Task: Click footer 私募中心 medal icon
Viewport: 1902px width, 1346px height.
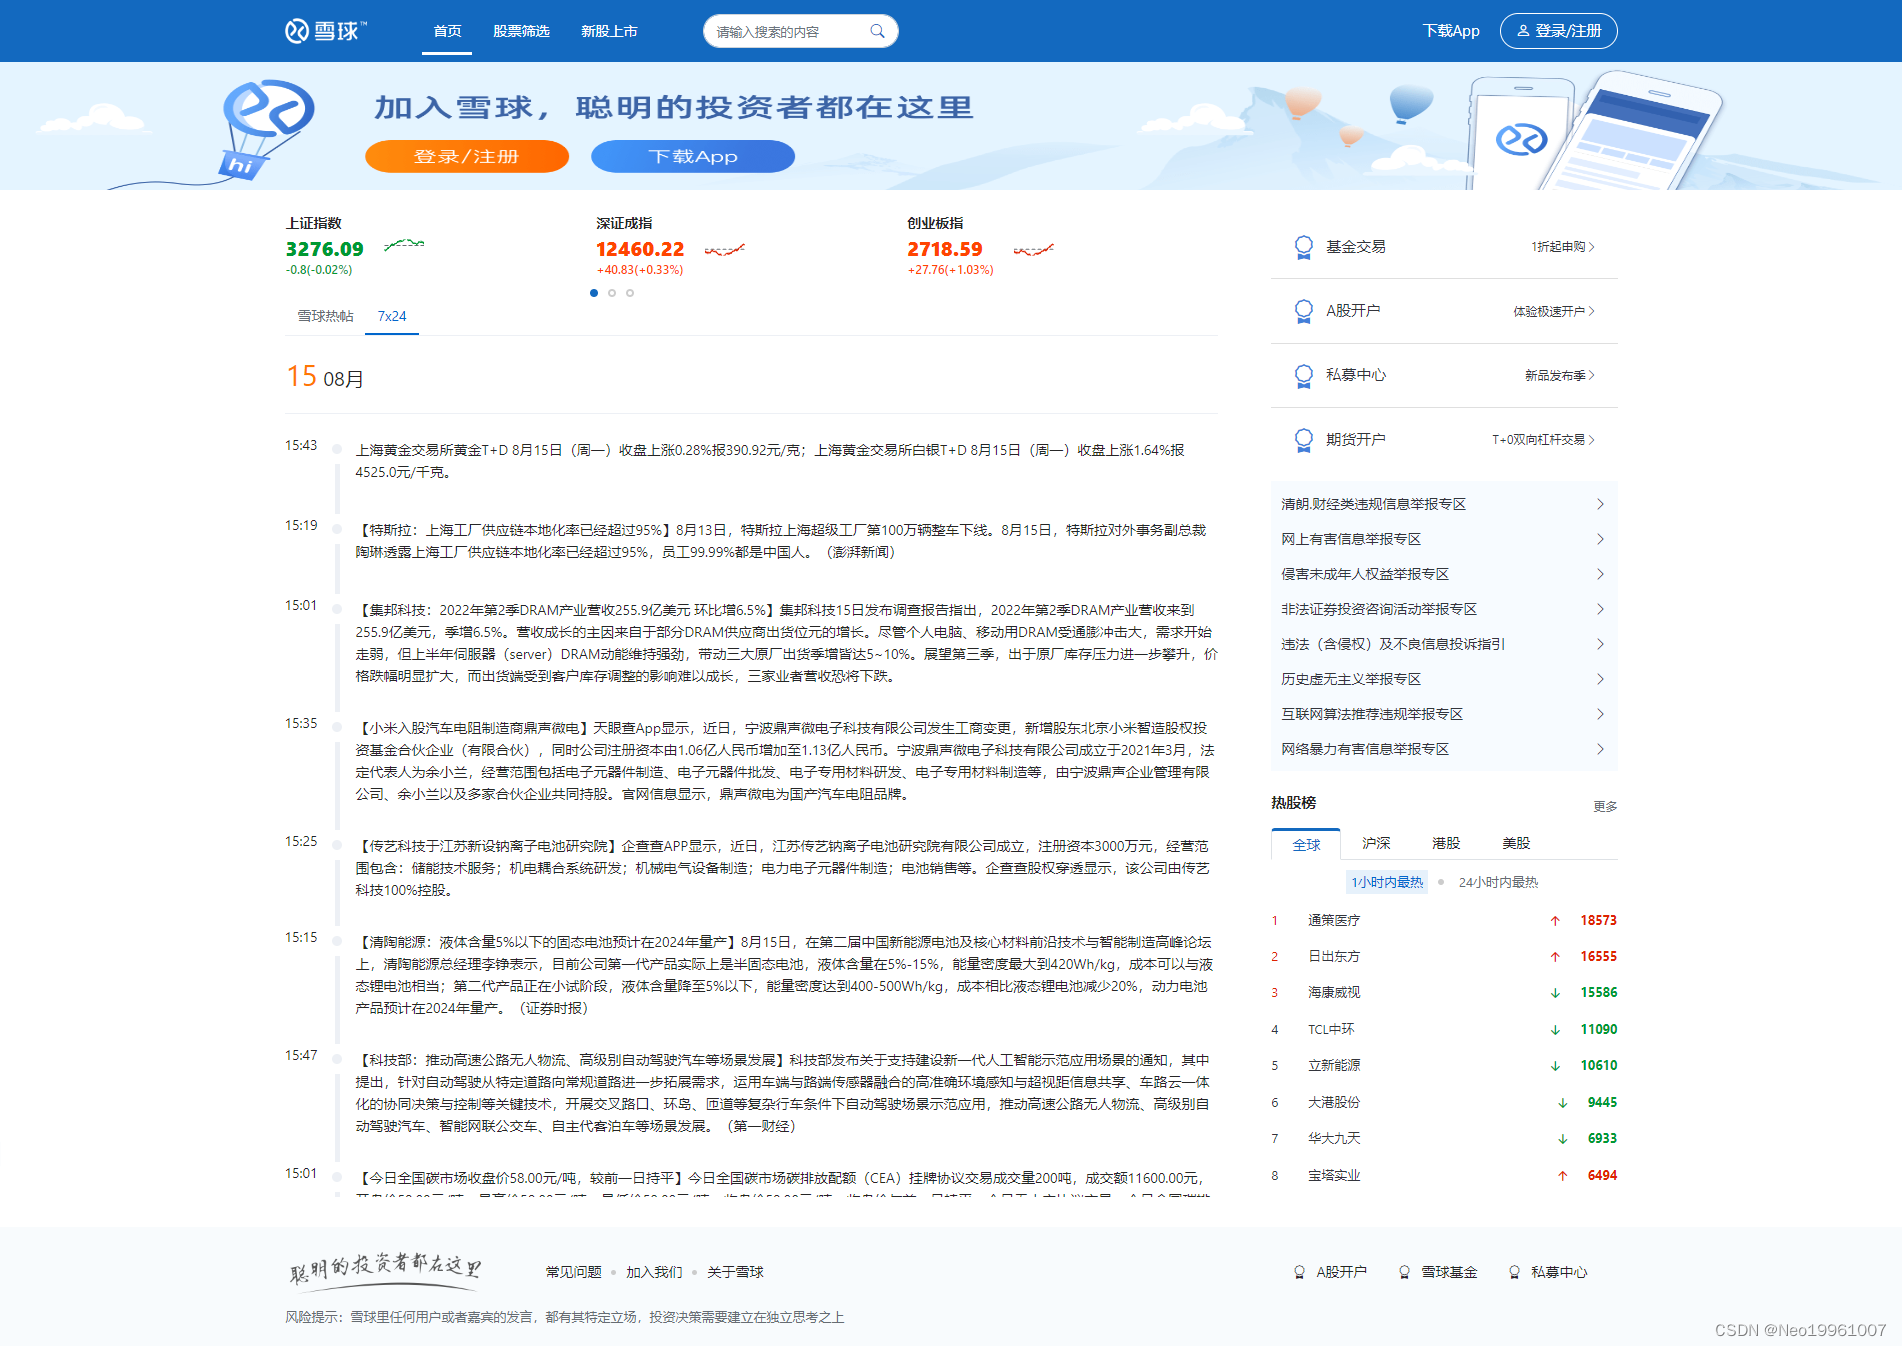Action: coord(1514,1272)
